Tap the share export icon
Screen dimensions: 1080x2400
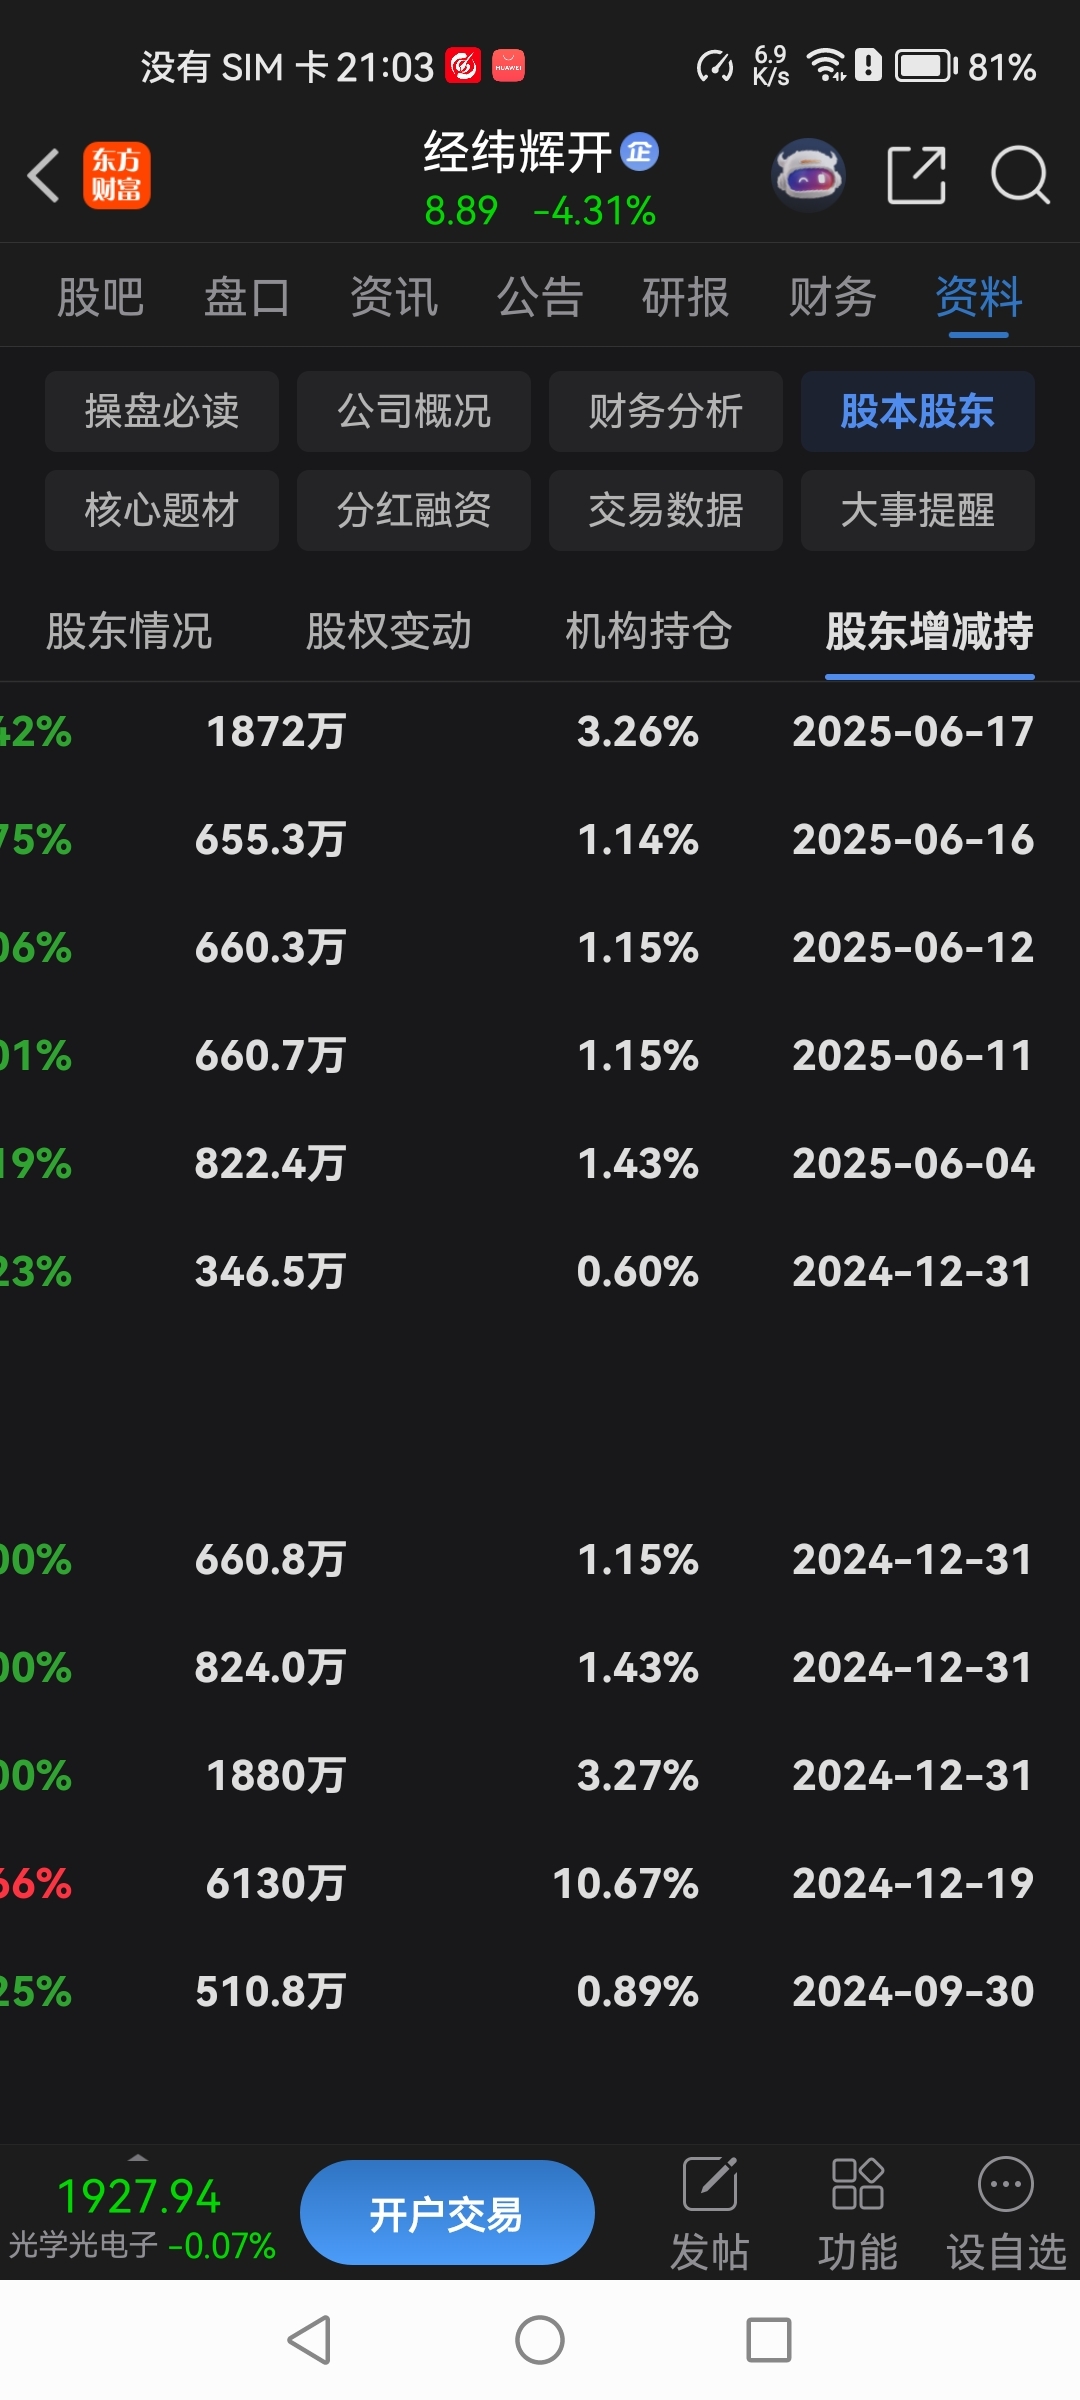[917, 176]
